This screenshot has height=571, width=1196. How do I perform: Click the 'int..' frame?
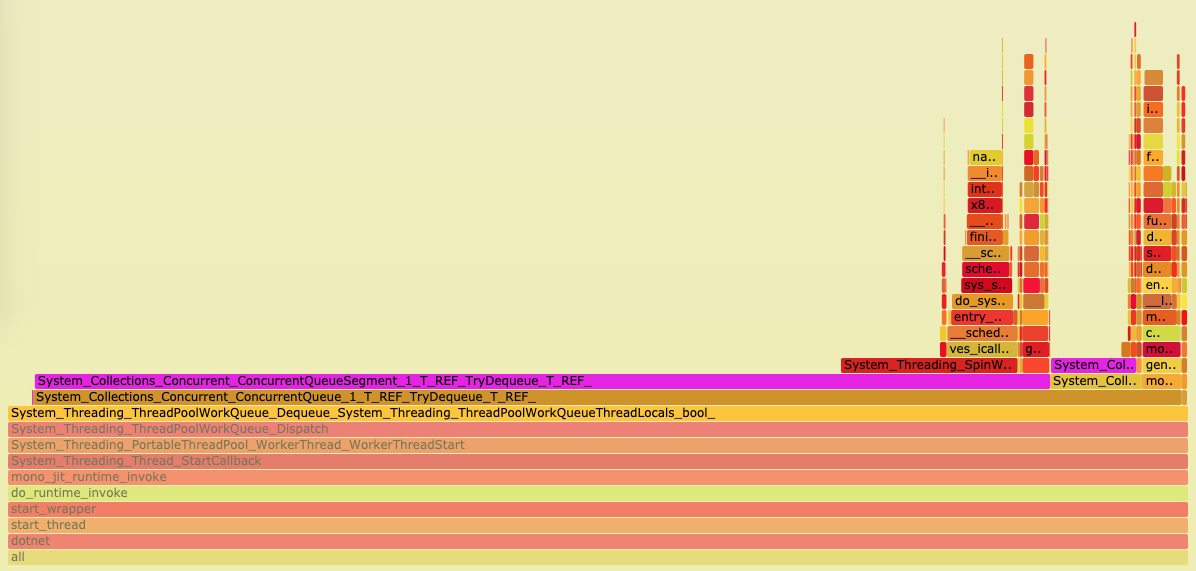tap(985, 189)
